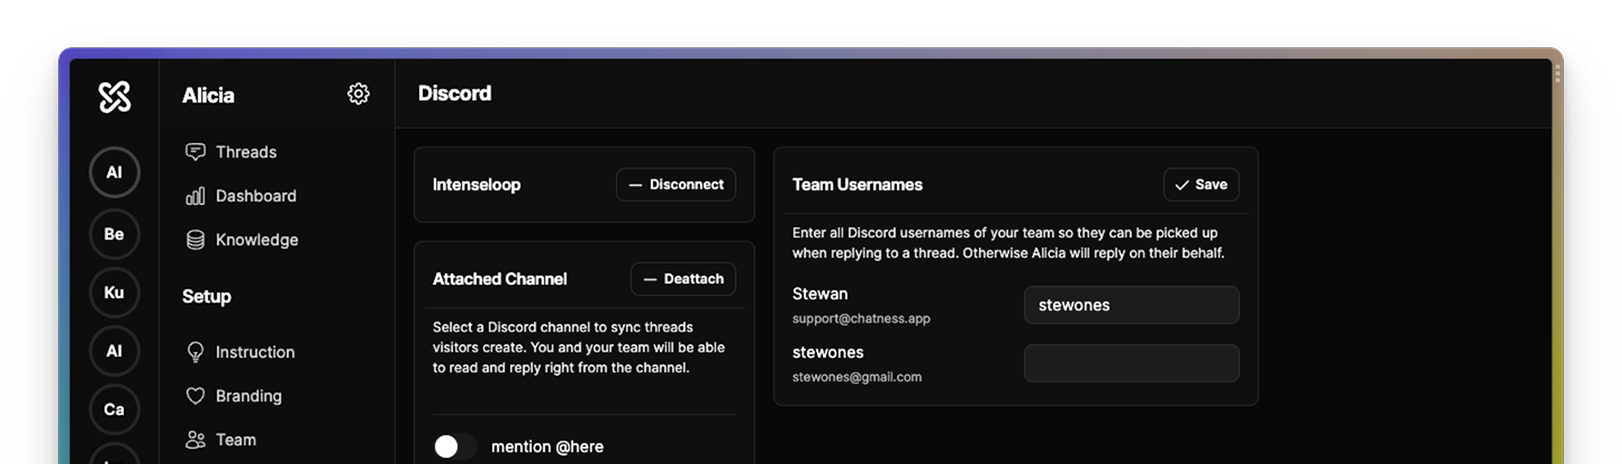Click the Branding heart icon

[195, 396]
